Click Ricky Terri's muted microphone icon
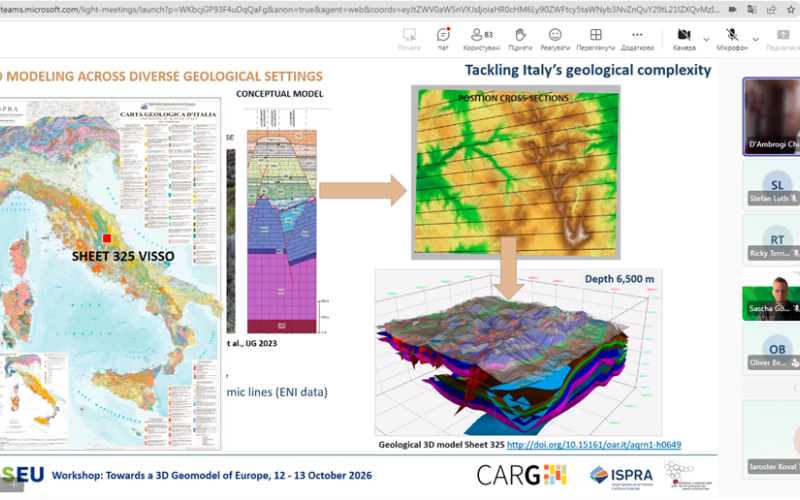The image size is (800, 500). coord(795,253)
